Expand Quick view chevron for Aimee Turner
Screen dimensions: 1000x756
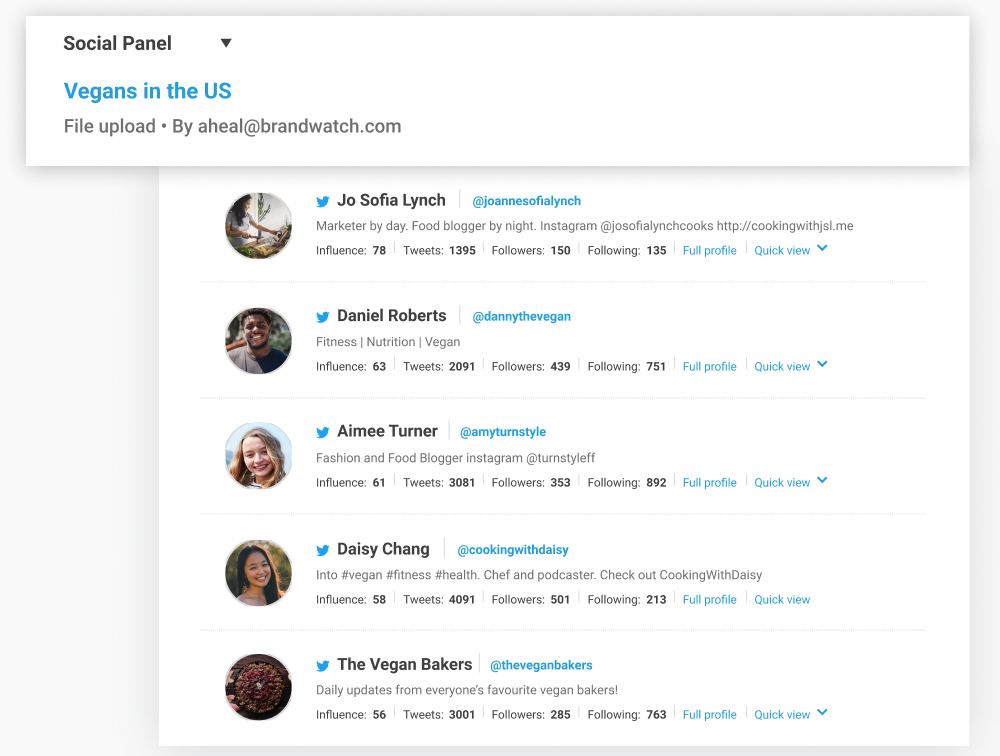click(822, 480)
